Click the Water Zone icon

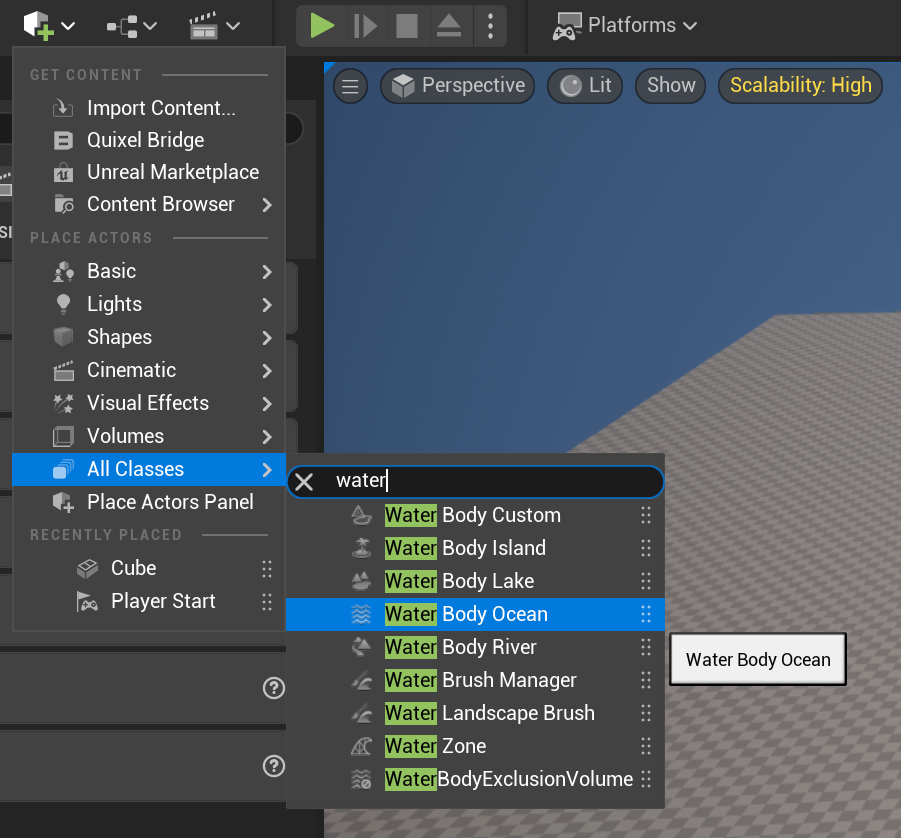pyautogui.click(x=361, y=746)
